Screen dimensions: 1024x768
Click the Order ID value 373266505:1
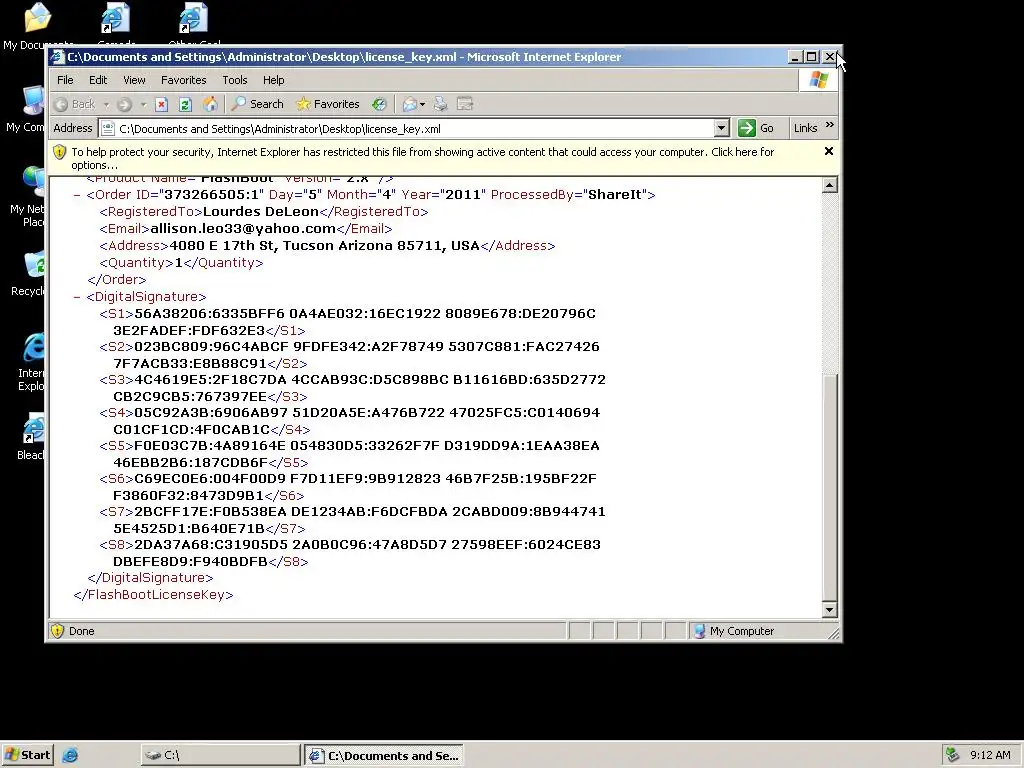212,195
